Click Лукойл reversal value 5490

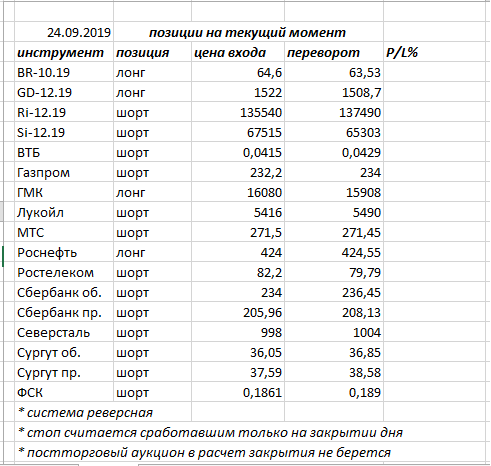tap(334, 212)
